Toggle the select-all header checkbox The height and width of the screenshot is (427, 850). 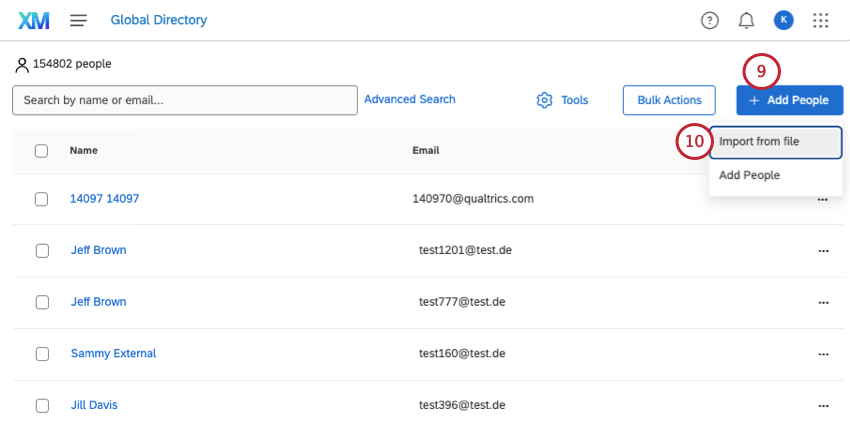pos(41,151)
